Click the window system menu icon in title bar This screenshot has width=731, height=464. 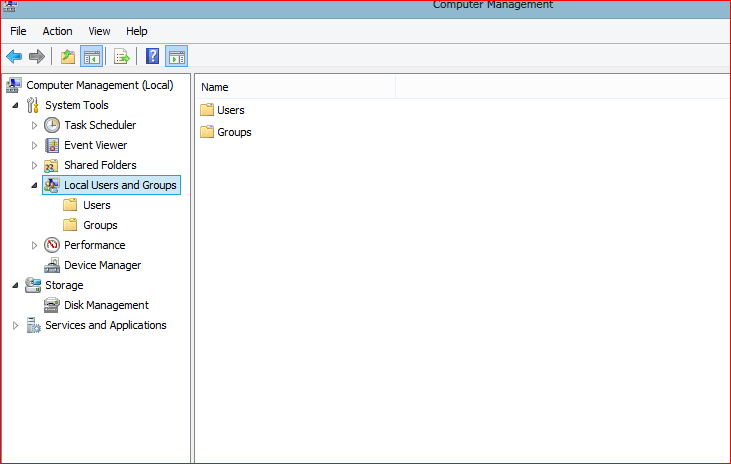[x=10, y=6]
